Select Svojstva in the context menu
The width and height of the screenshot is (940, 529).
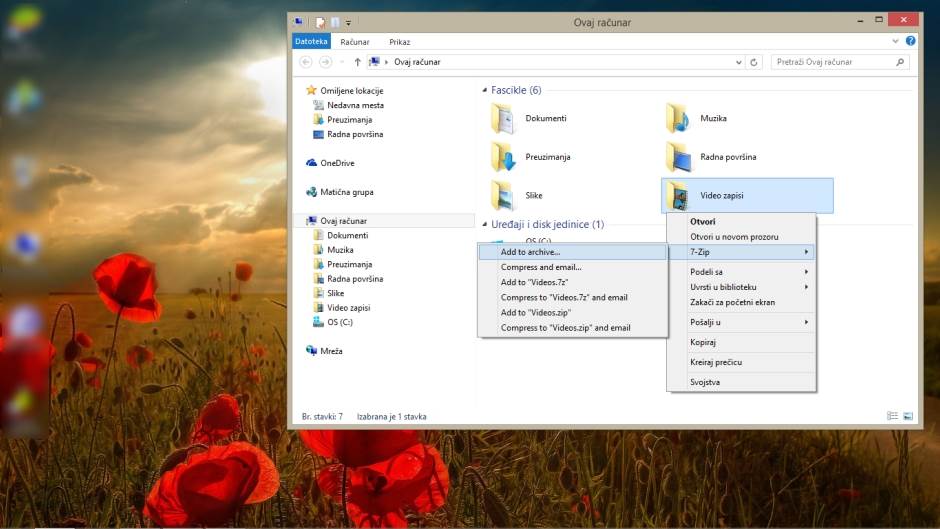705,382
